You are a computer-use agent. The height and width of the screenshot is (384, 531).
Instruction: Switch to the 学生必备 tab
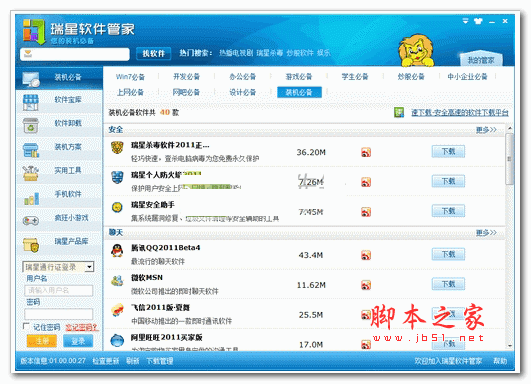[x=355, y=77]
